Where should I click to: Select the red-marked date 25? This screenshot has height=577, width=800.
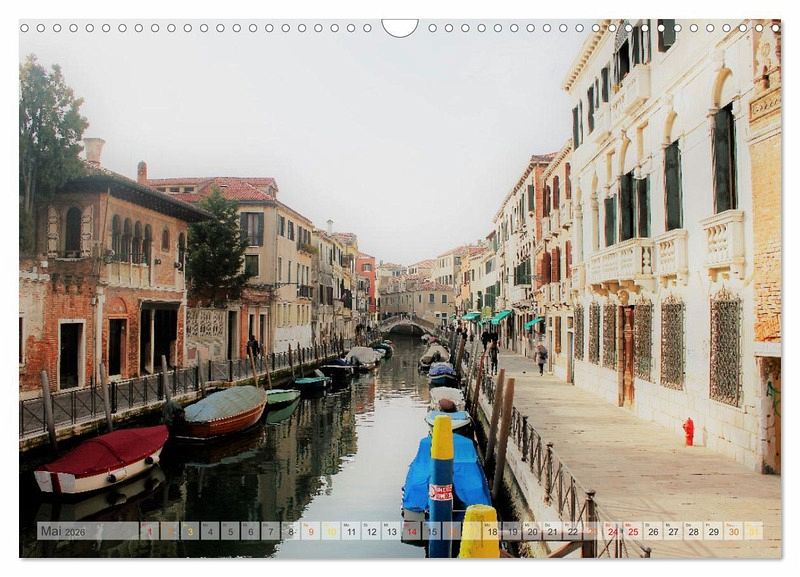click(x=632, y=531)
